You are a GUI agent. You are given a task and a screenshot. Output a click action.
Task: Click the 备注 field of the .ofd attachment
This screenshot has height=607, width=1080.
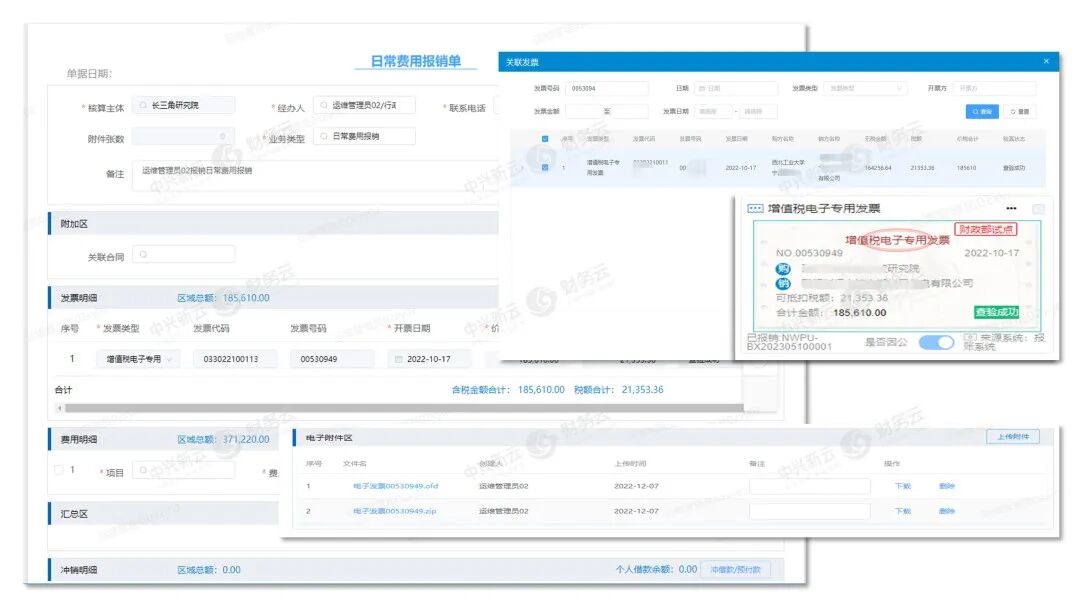[809, 486]
